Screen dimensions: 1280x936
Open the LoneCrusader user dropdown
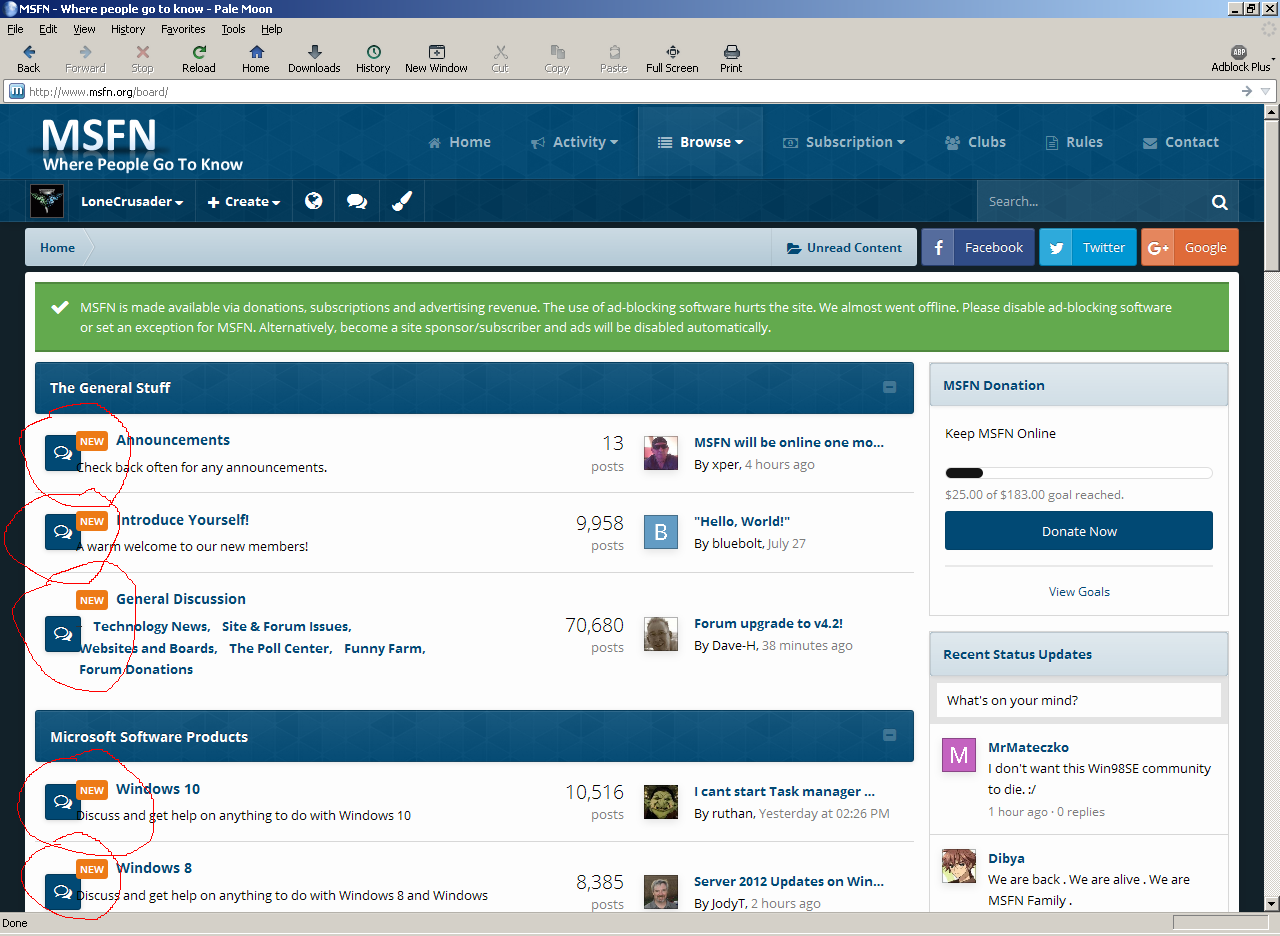pyautogui.click(x=132, y=201)
